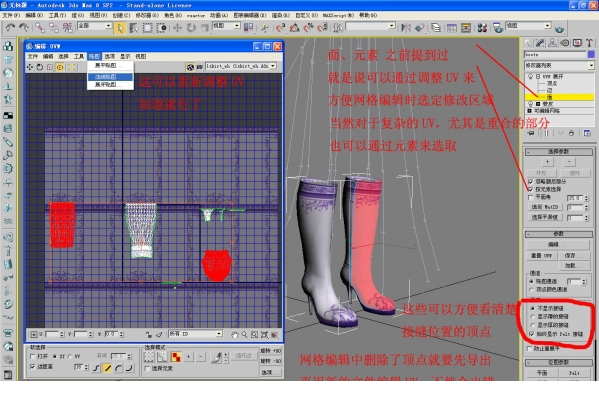Toggle the 忽略背面部分 checkbox
599x396 pixels.
click(530, 181)
